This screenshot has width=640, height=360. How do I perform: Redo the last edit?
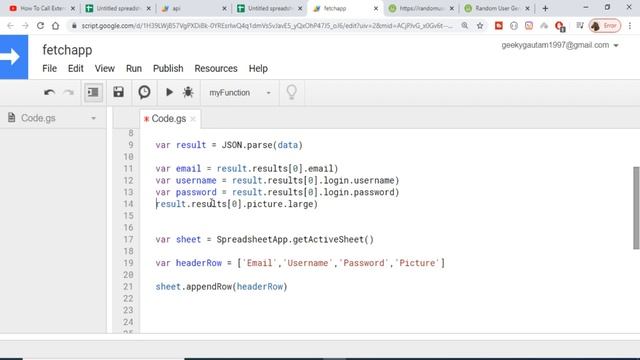[x=68, y=93]
